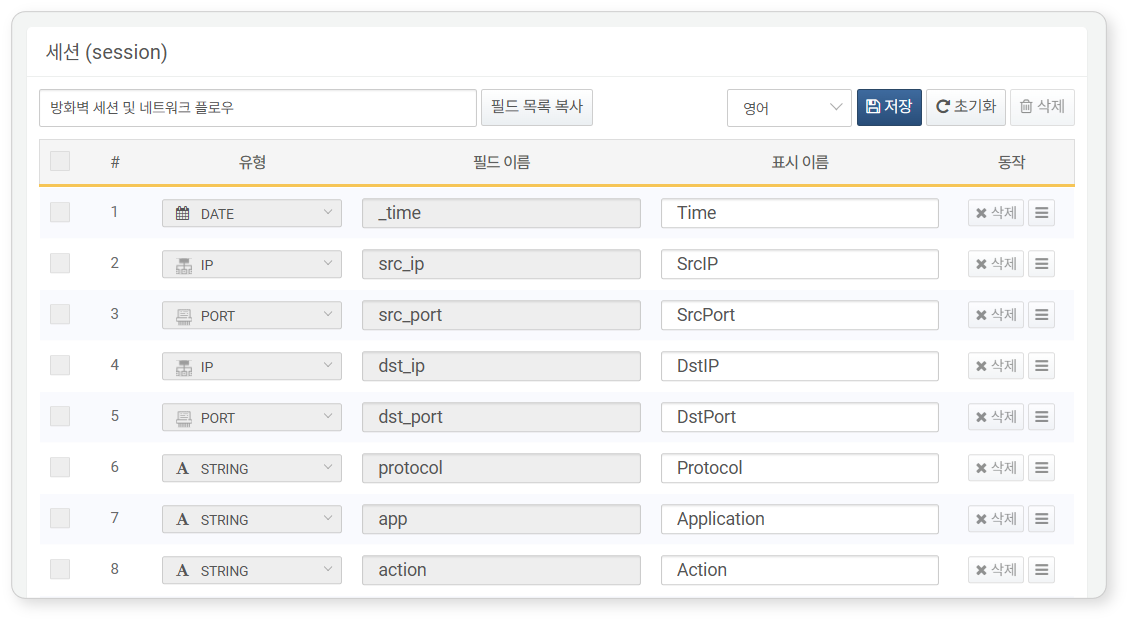Check the checkbox for row 6 protocol
Viewport: 1129px width, 621px height.
coord(60,467)
